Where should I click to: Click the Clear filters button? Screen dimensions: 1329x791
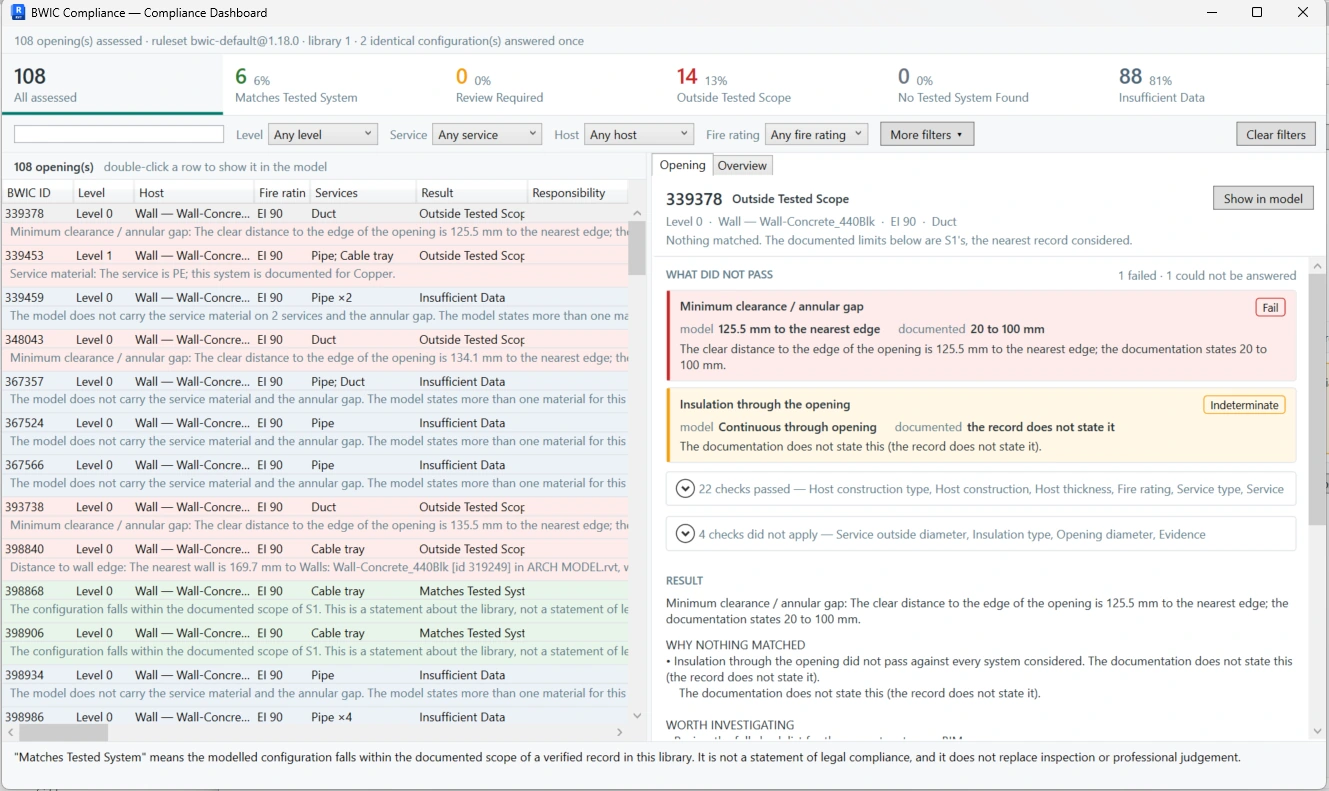point(1276,134)
